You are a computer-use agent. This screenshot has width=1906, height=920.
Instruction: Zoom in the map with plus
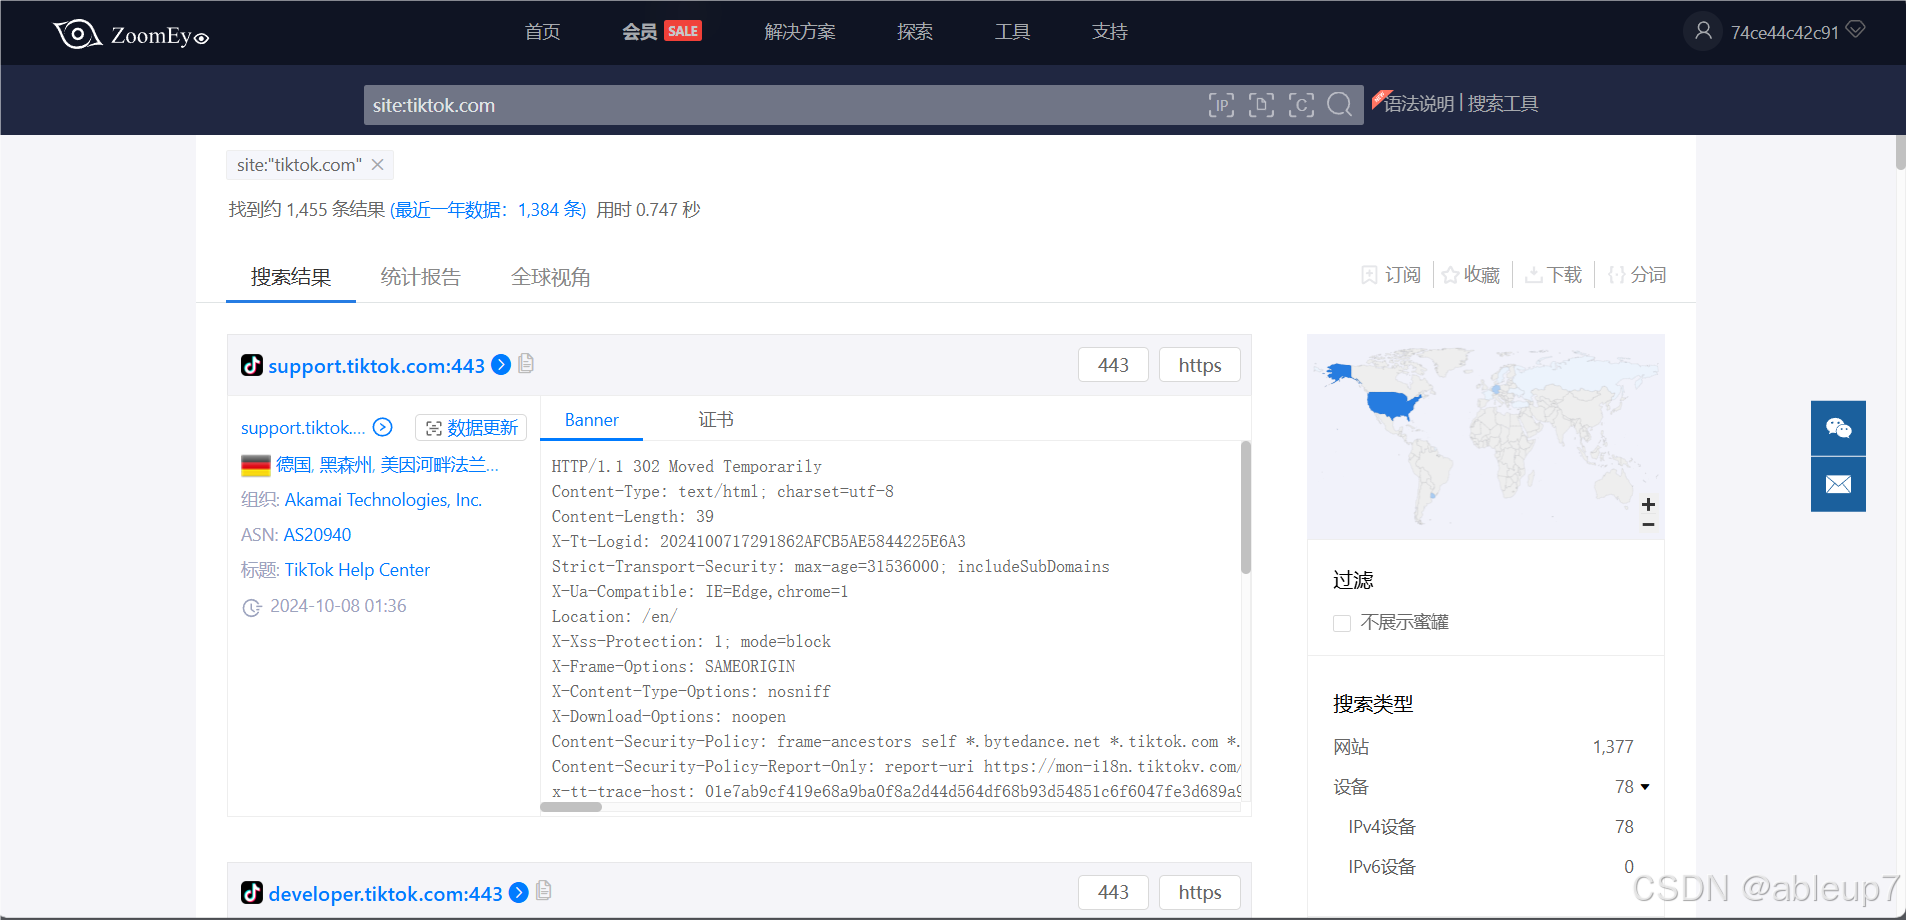click(x=1648, y=504)
